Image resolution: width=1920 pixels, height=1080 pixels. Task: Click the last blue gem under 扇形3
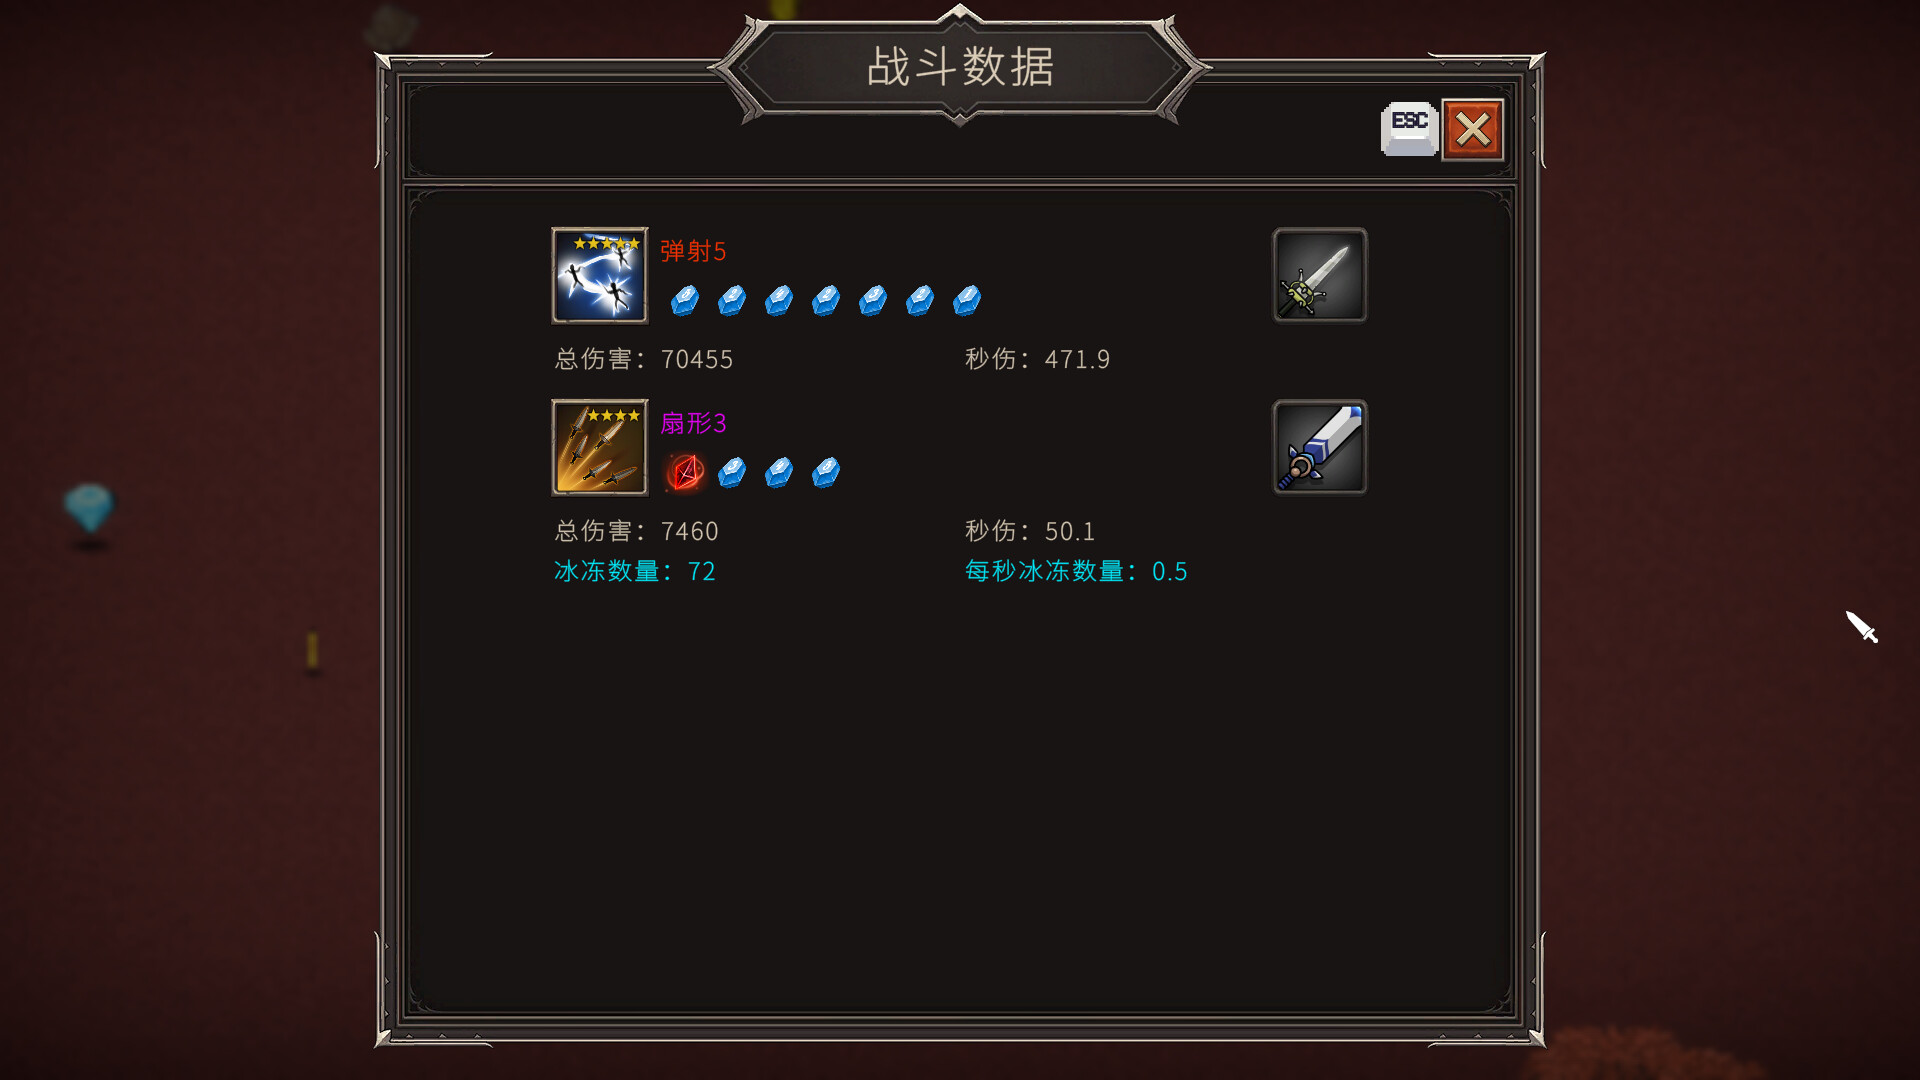pyautogui.click(x=826, y=472)
